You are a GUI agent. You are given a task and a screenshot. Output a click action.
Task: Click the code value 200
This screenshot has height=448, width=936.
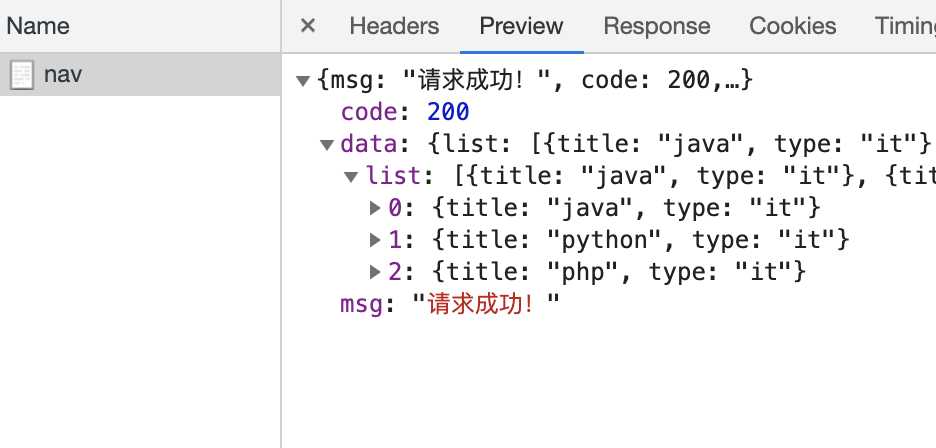(448, 112)
